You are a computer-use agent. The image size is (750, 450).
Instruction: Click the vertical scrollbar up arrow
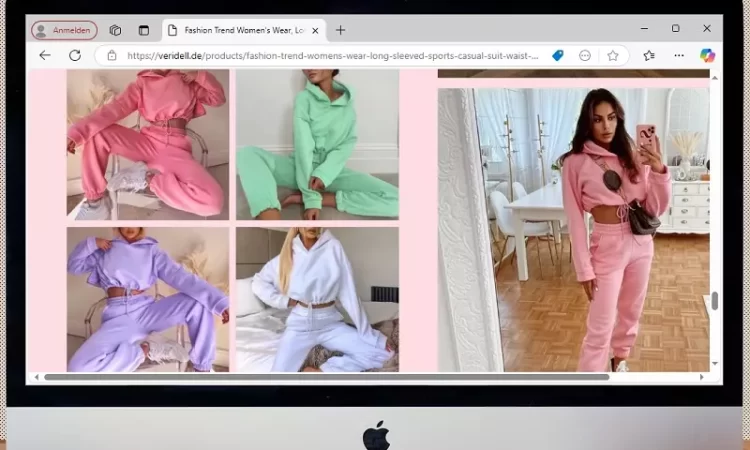click(715, 78)
